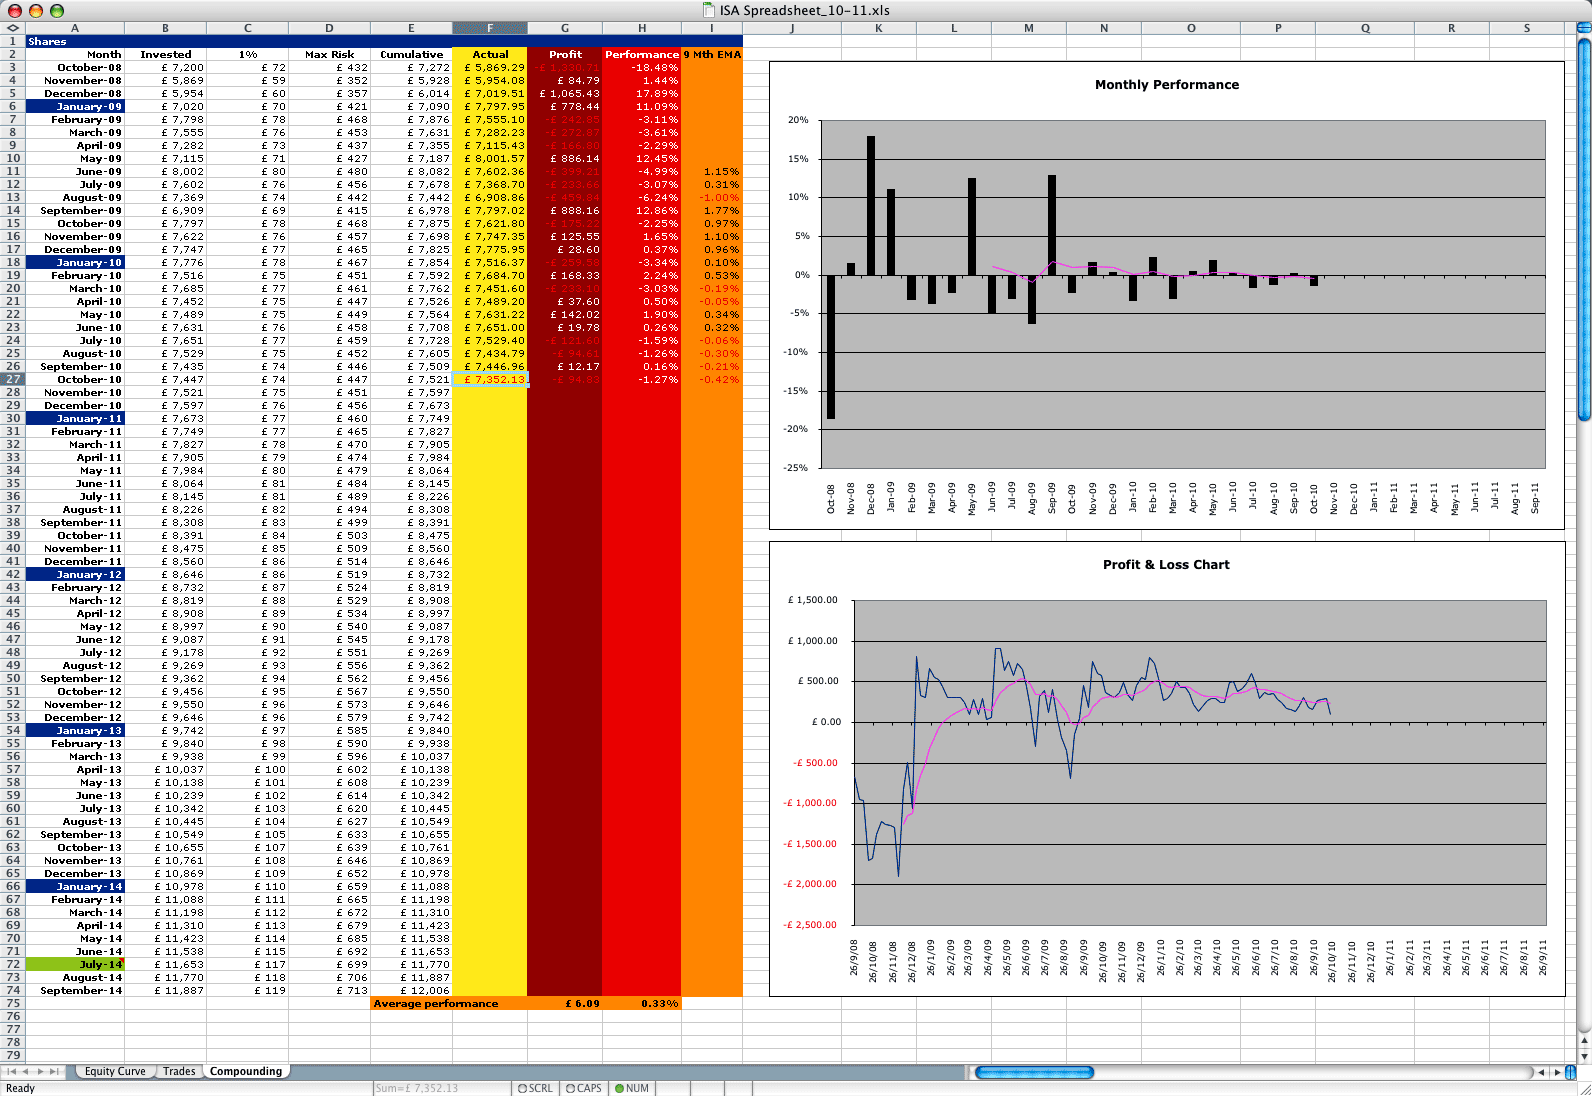Select the Shares header cell
The image size is (1592, 1096).
[75, 42]
